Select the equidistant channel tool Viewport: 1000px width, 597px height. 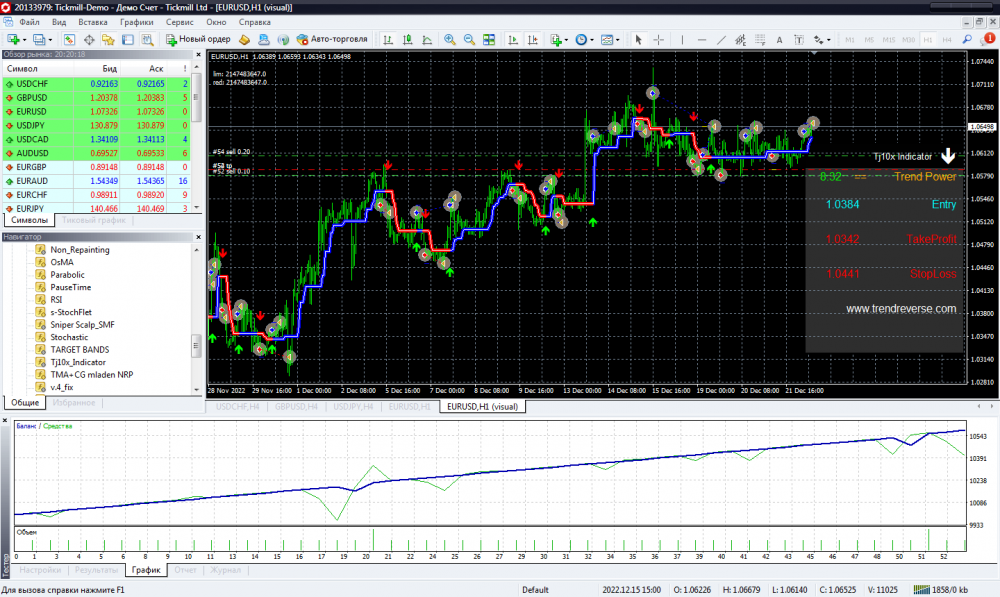click(x=740, y=40)
